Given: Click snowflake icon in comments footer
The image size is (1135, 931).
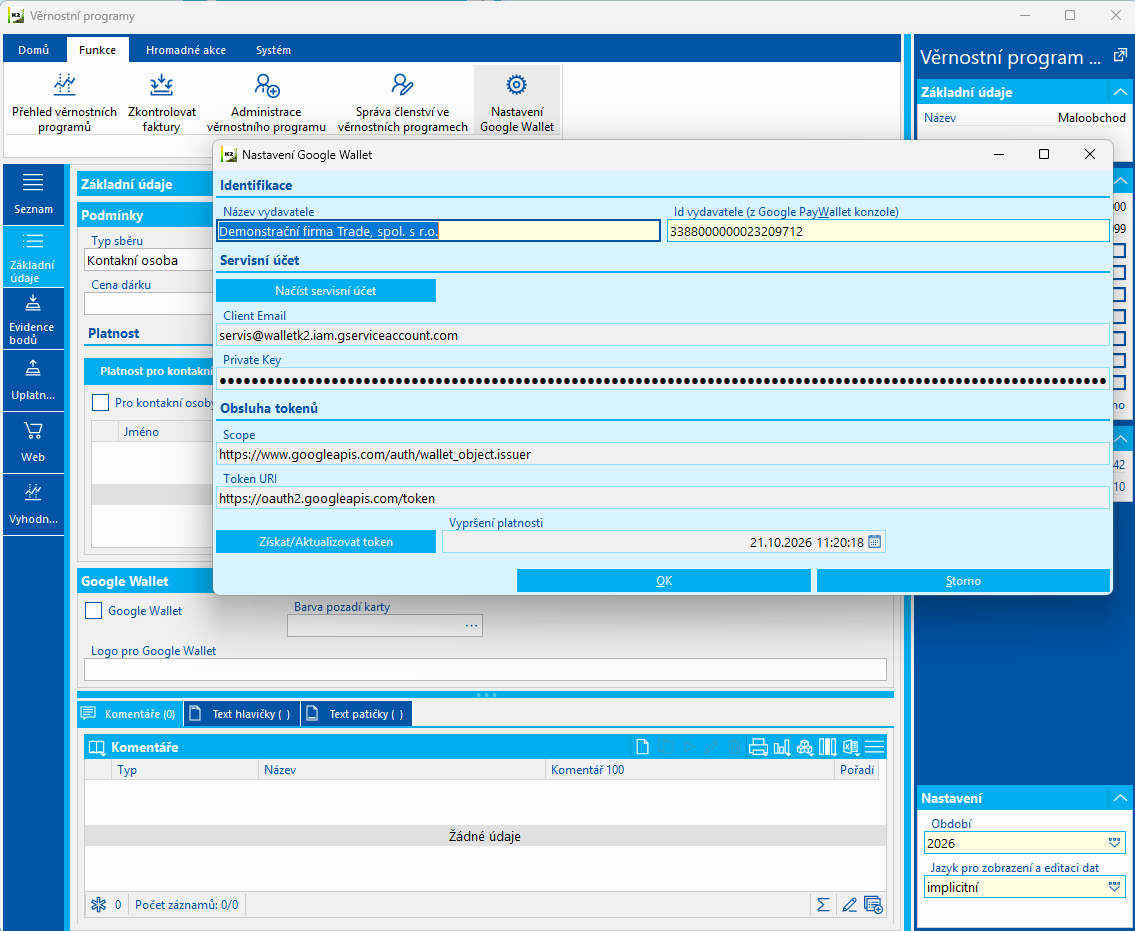Looking at the screenshot, I should [x=98, y=905].
